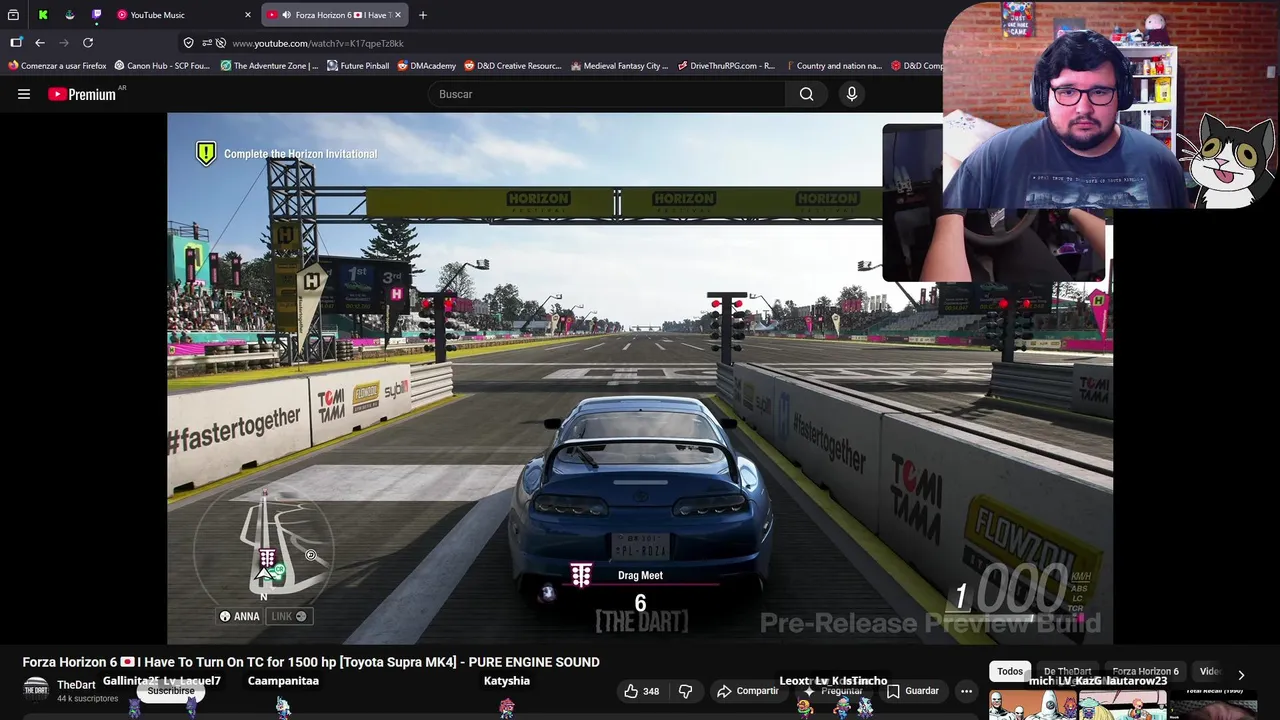Open YouTube hamburger guide menu
This screenshot has height=720, width=1280.
point(24,94)
